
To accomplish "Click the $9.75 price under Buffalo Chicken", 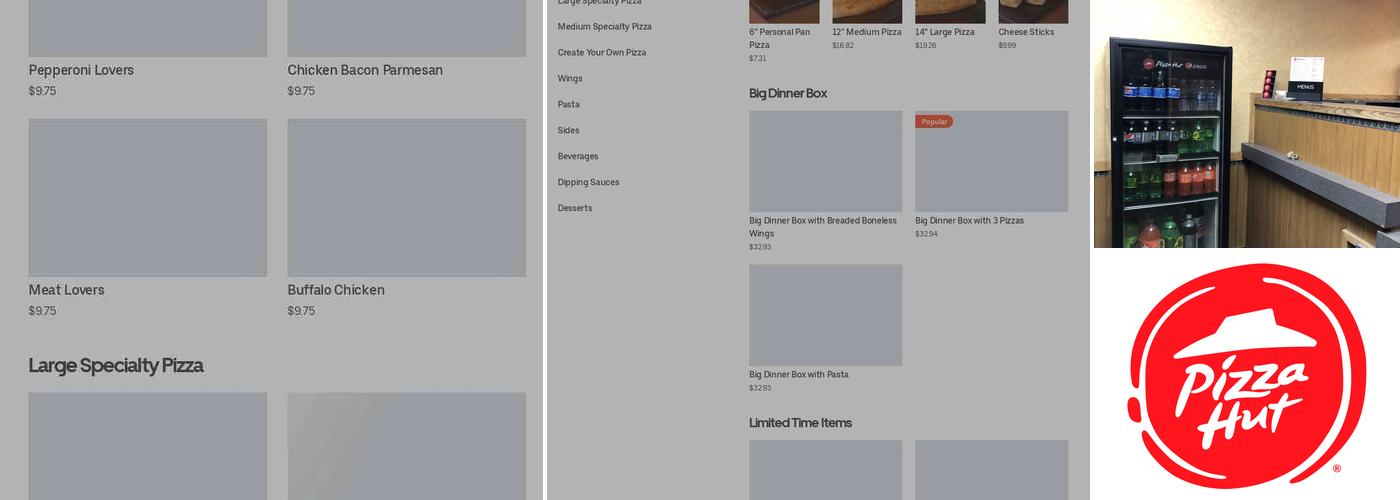I will pos(302,311).
